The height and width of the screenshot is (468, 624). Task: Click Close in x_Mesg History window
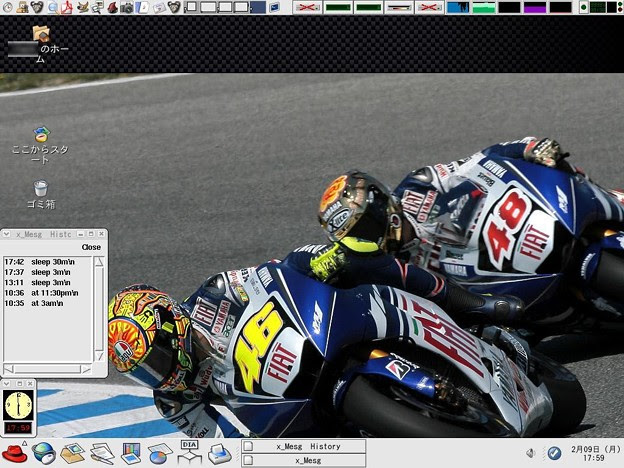pyautogui.click(x=91, y=247)
